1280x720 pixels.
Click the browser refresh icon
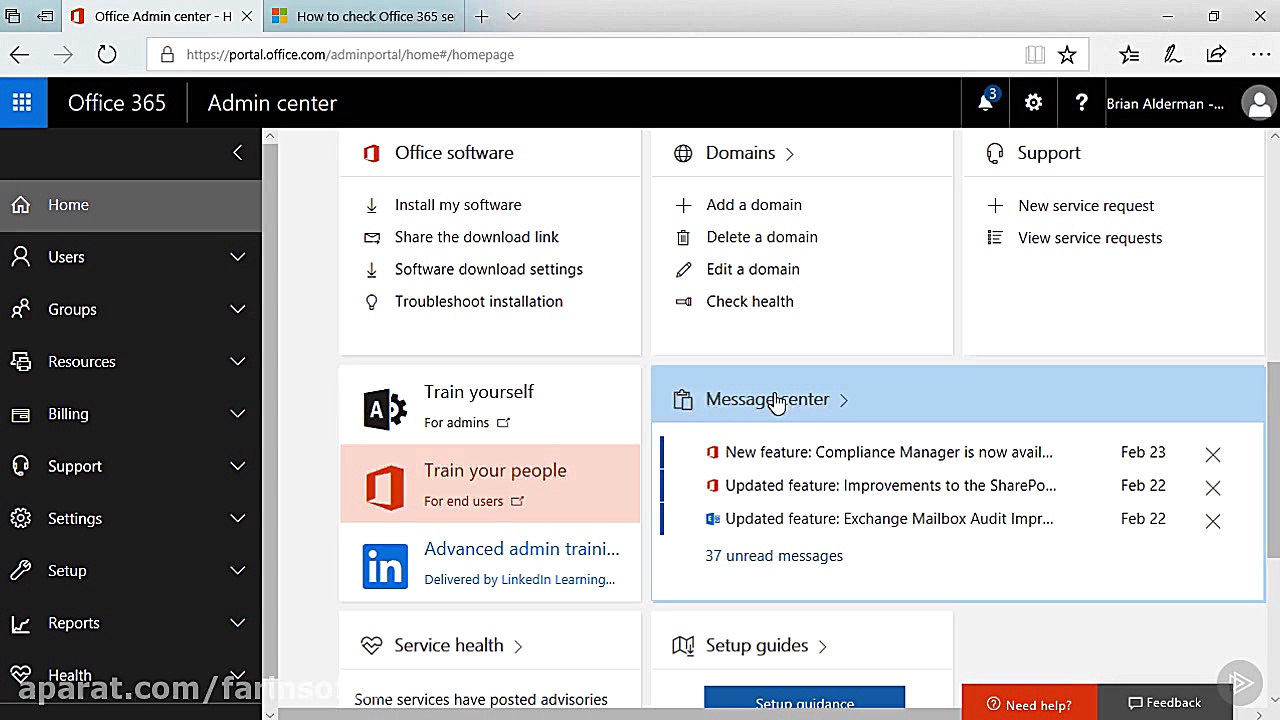pyautogui.click(x=107, y=55)
